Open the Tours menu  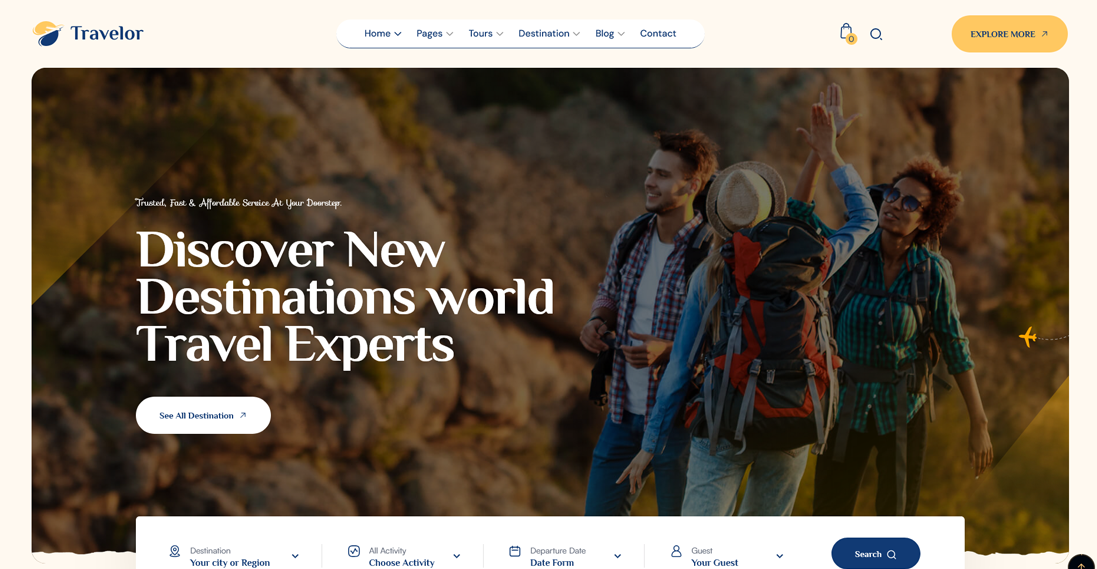click(486, 34)
